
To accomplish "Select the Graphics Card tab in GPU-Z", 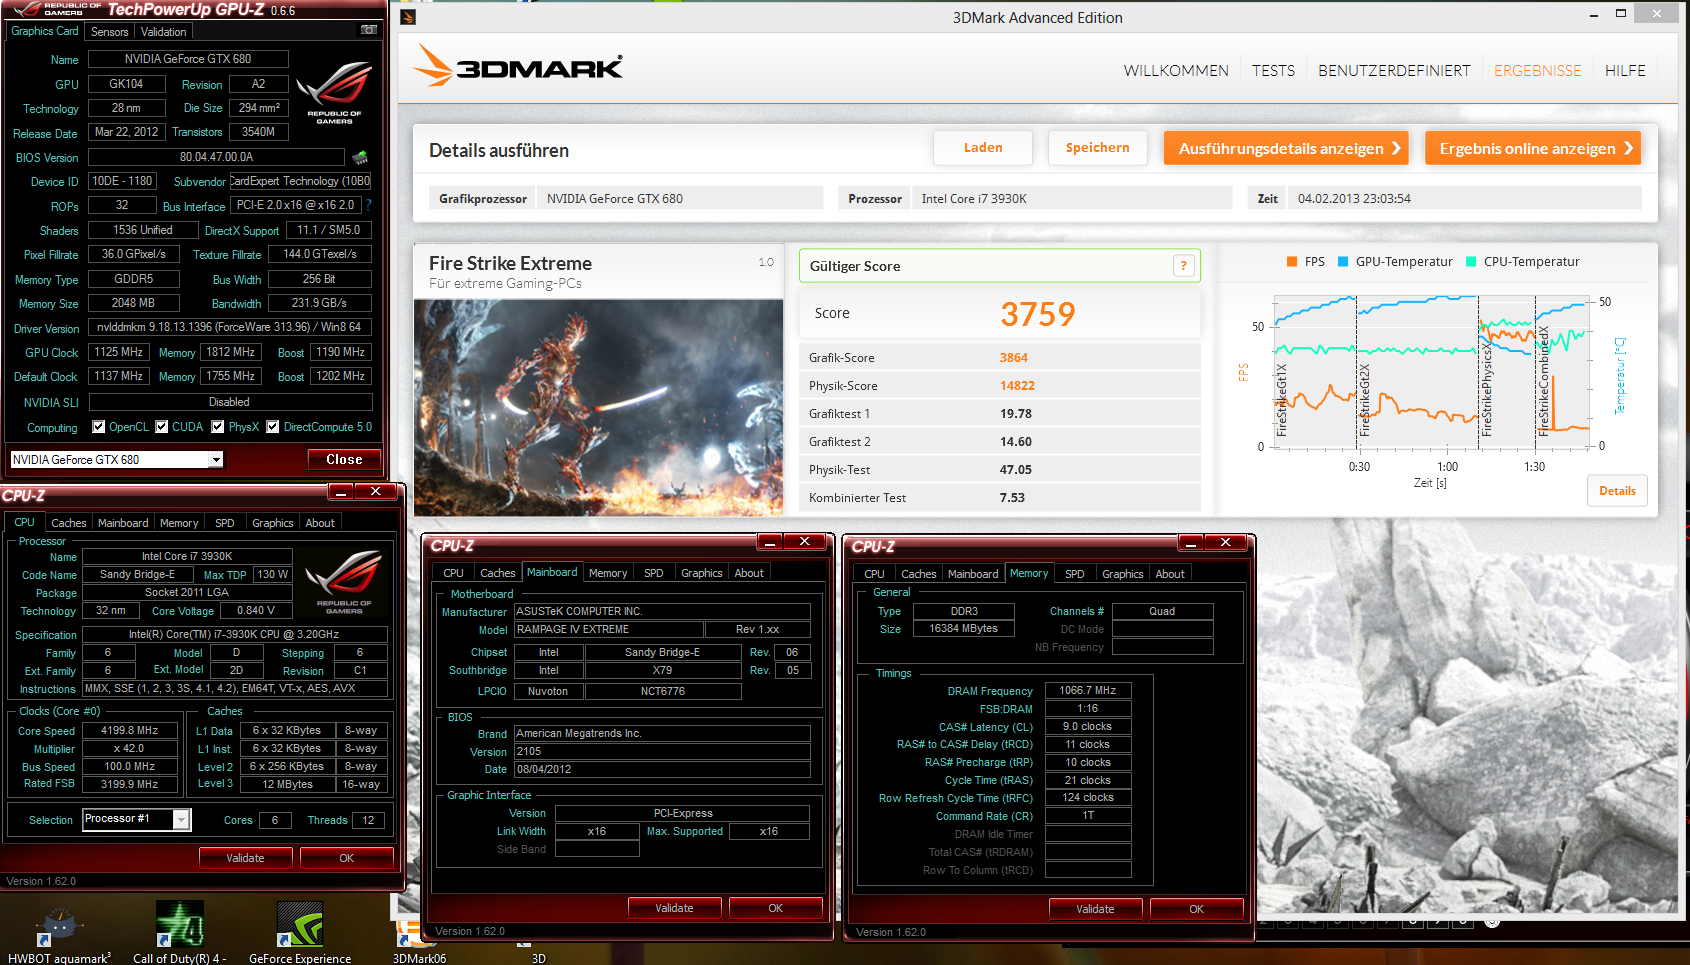I will coord(44,31).
